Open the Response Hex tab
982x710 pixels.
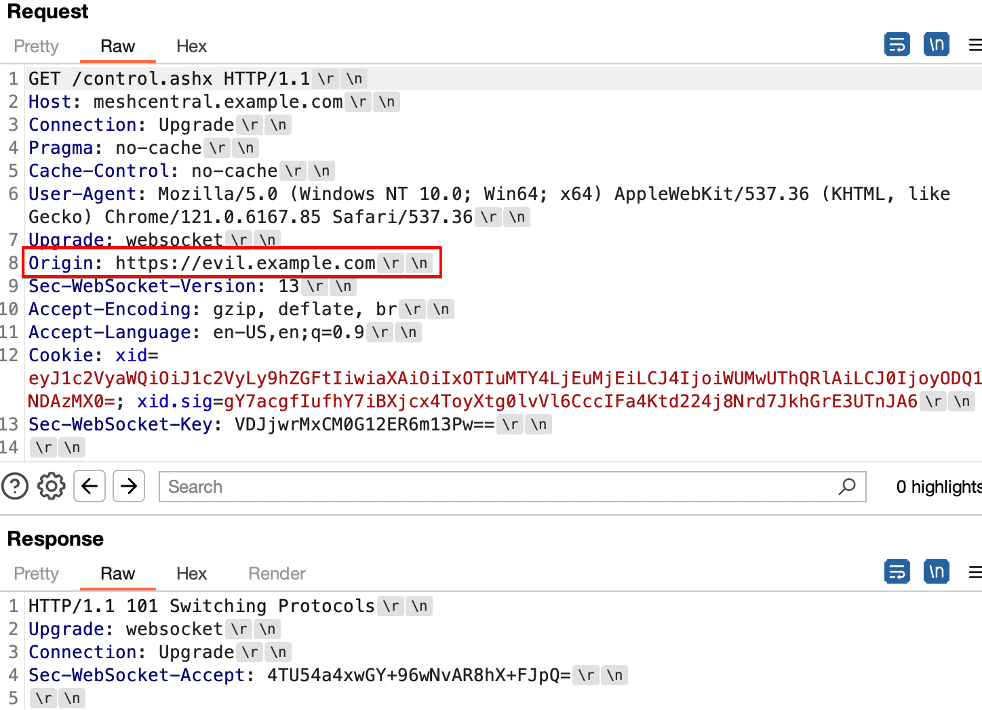pos(191,573)
